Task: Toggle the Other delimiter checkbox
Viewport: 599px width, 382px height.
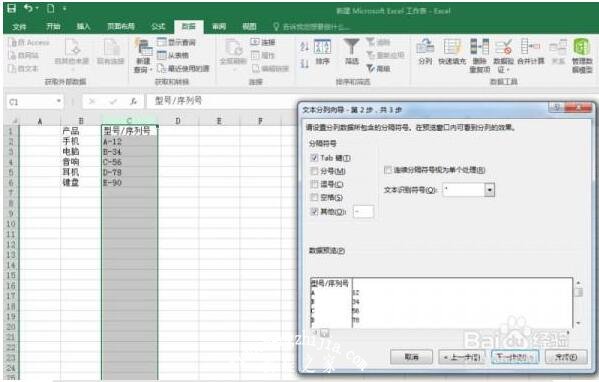Action: (x=314, y=212)
